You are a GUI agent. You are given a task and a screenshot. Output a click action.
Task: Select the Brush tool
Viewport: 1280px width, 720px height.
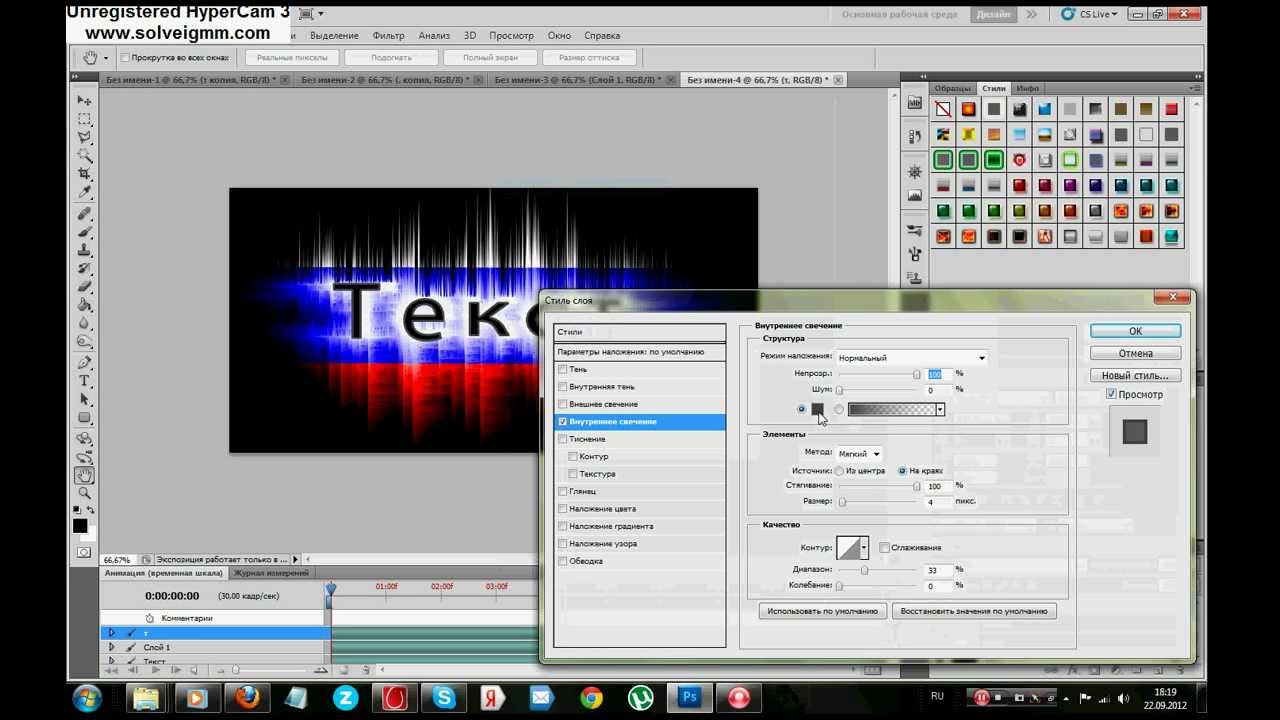click(85, 231)
